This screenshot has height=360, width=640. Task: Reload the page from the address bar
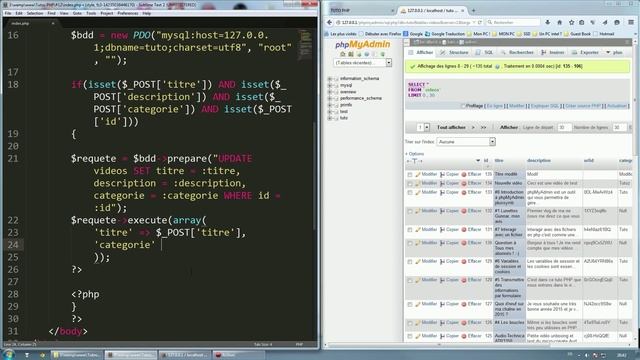[x=480, y=22]
